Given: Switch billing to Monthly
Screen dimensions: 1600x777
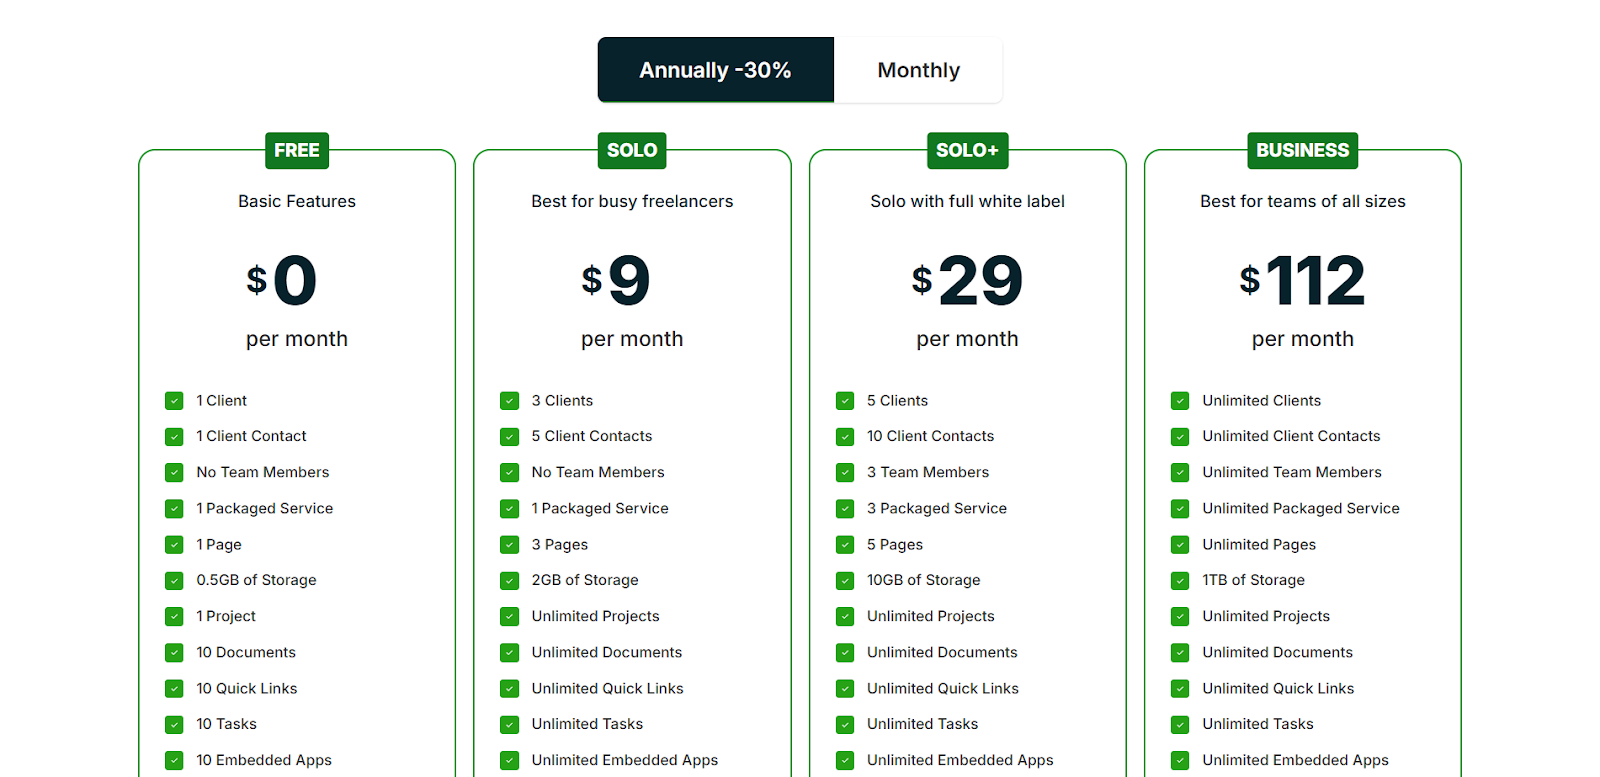Looking at the screenshot, I should pos(917,70).
